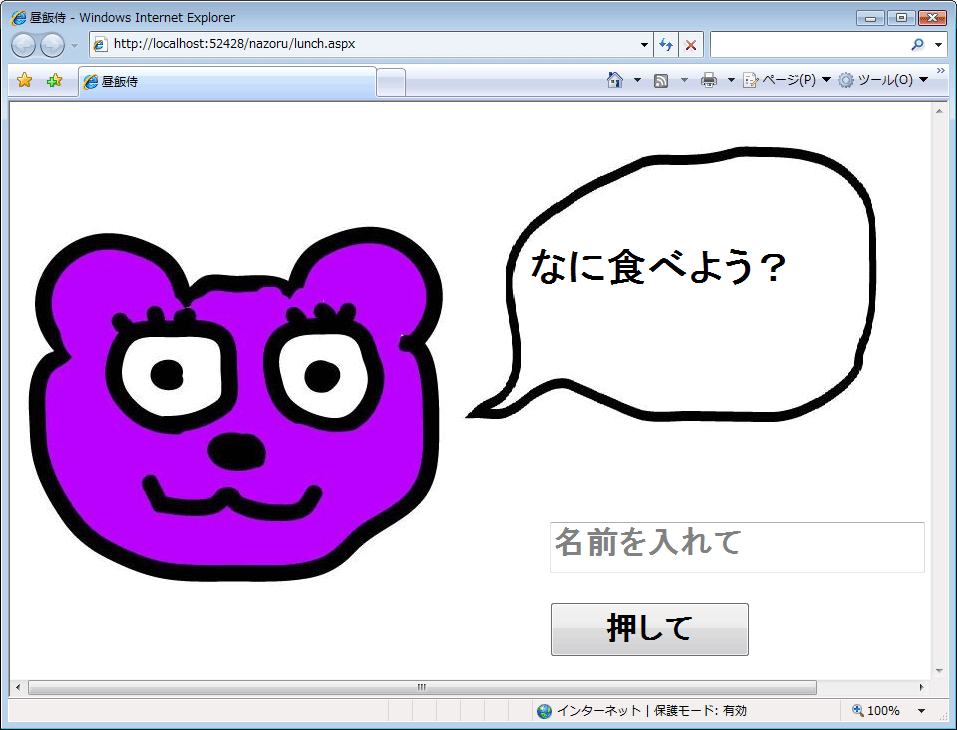Open the recent pages dropdown arrow
The image size is (957, 730).
(74, 46)
